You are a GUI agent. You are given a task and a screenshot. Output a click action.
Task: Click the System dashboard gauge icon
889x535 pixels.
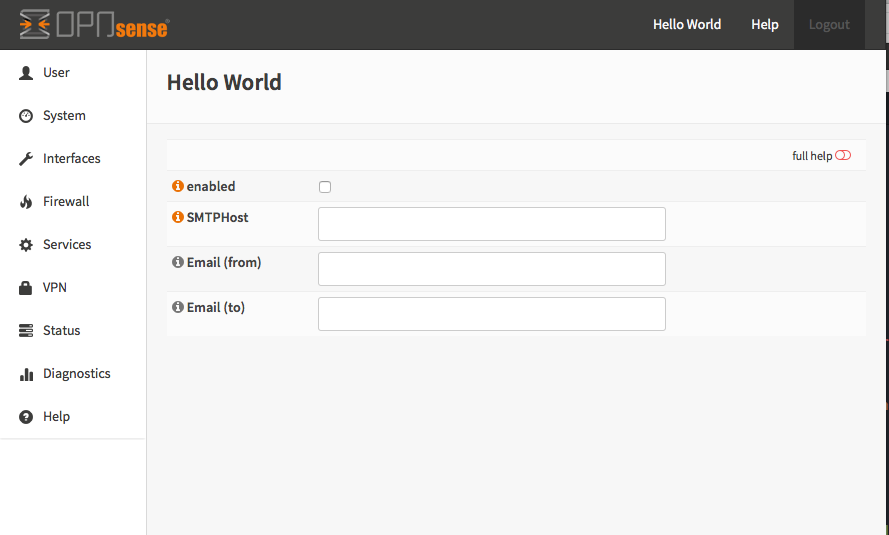[26, 116]
